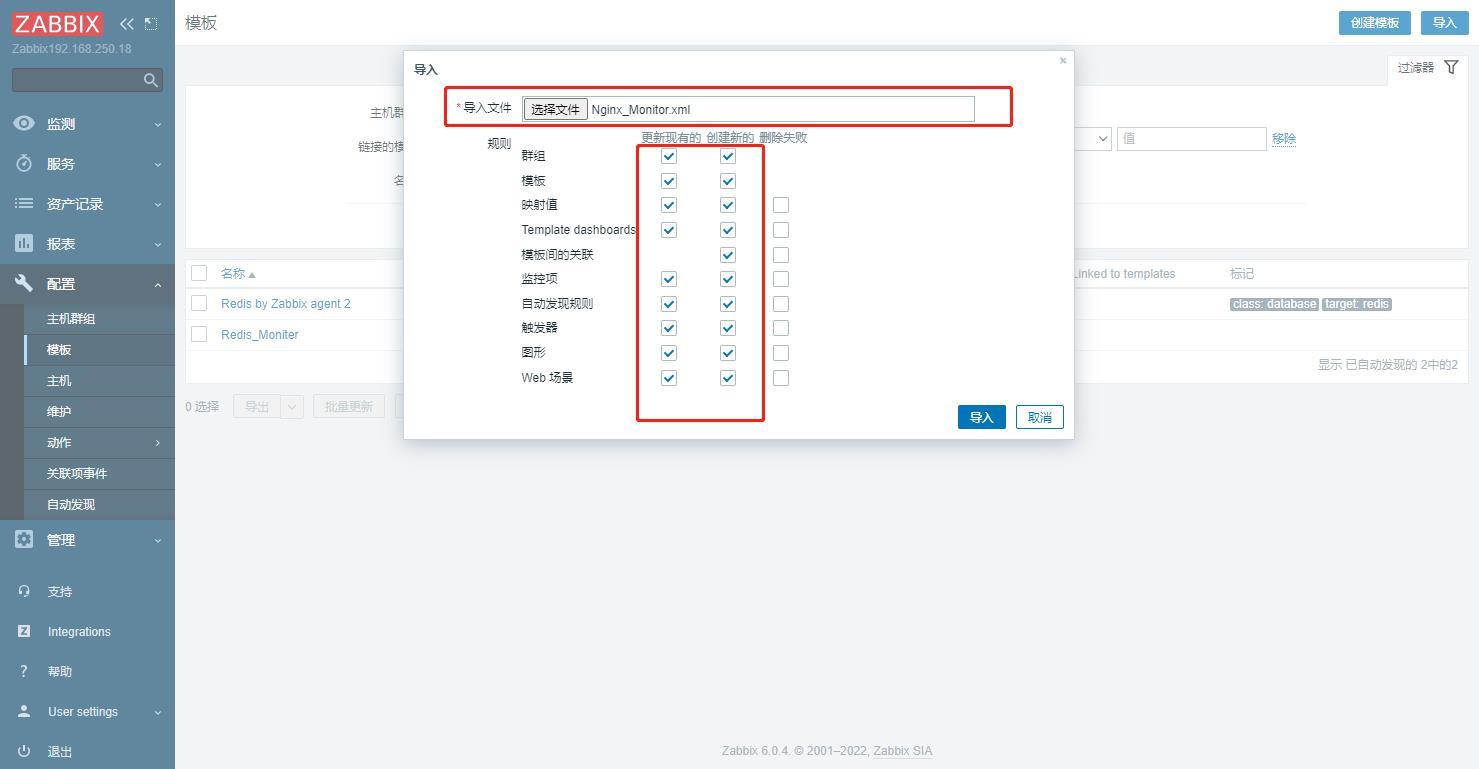This screenshot has width=1479, height=769.
Task: Enable delete missing for 映射值
Action: pyautogui.click(x=781, y=205)
